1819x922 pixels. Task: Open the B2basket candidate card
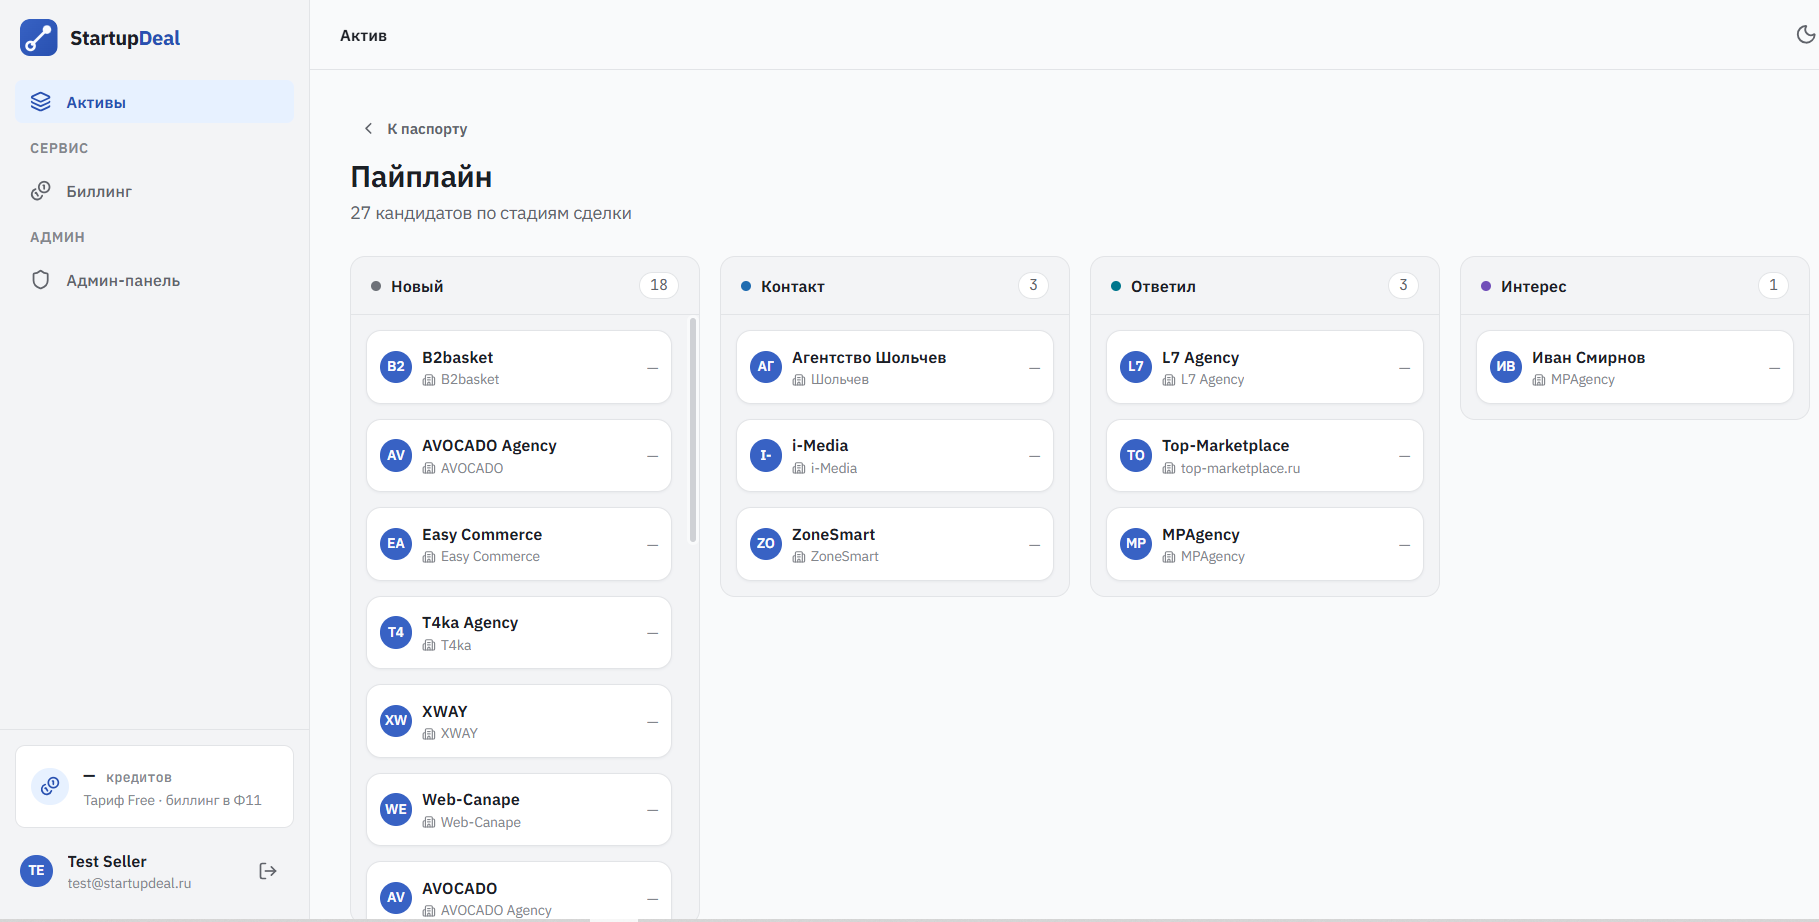point(519,367)
